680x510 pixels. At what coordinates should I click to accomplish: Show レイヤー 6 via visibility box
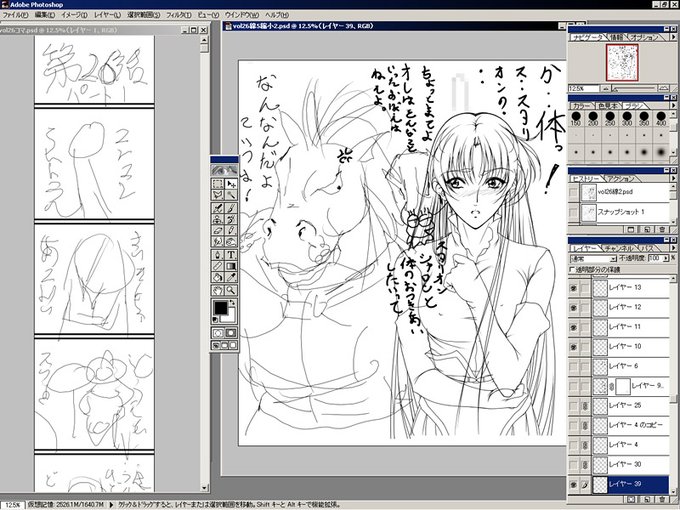[x=573, y=366]
